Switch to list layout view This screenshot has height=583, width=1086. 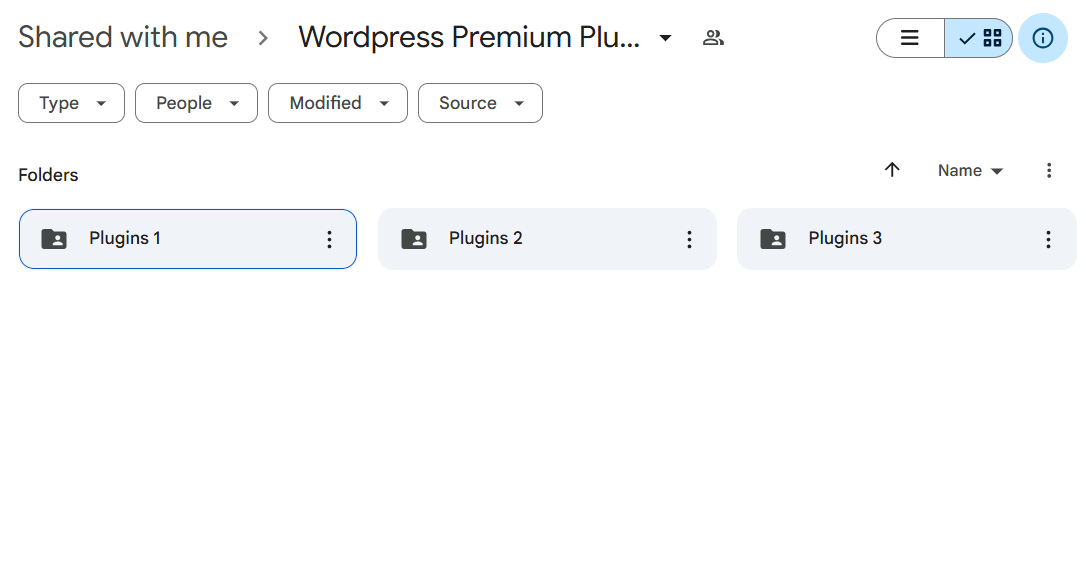(909, 38)
